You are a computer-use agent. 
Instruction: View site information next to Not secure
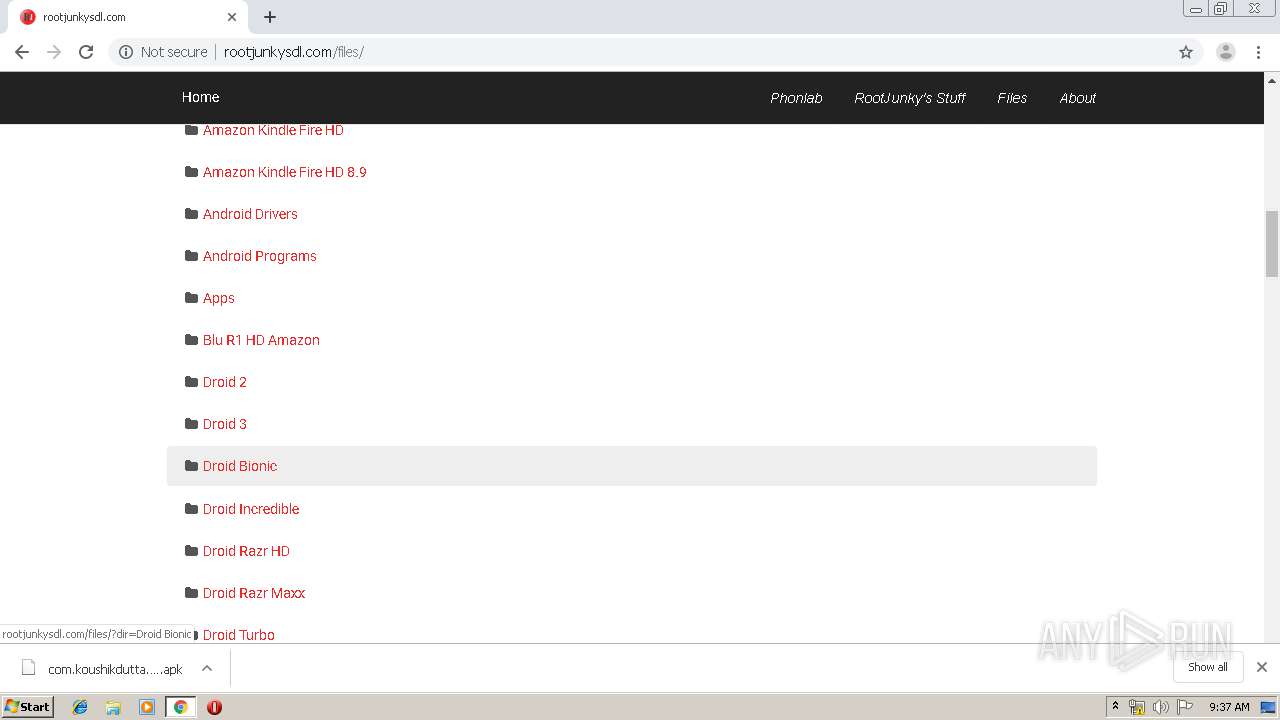126,52
